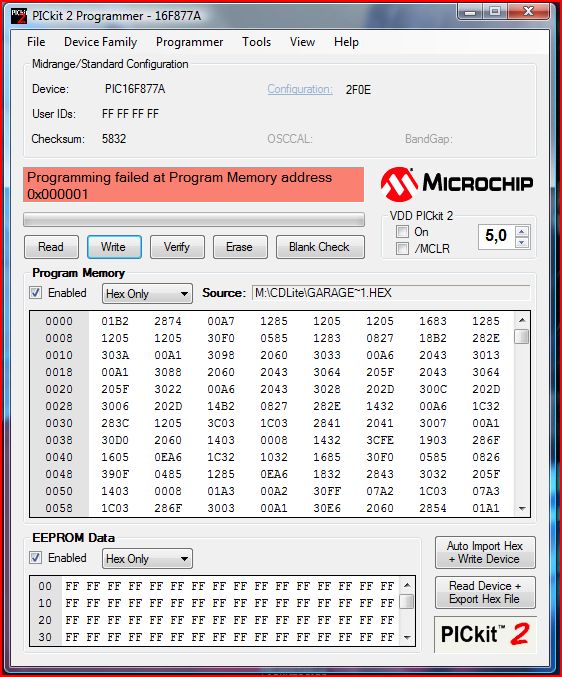Disable Program Memory Enabled checkbox
This screenshot has width=562, height=677.
click(36, 293)
